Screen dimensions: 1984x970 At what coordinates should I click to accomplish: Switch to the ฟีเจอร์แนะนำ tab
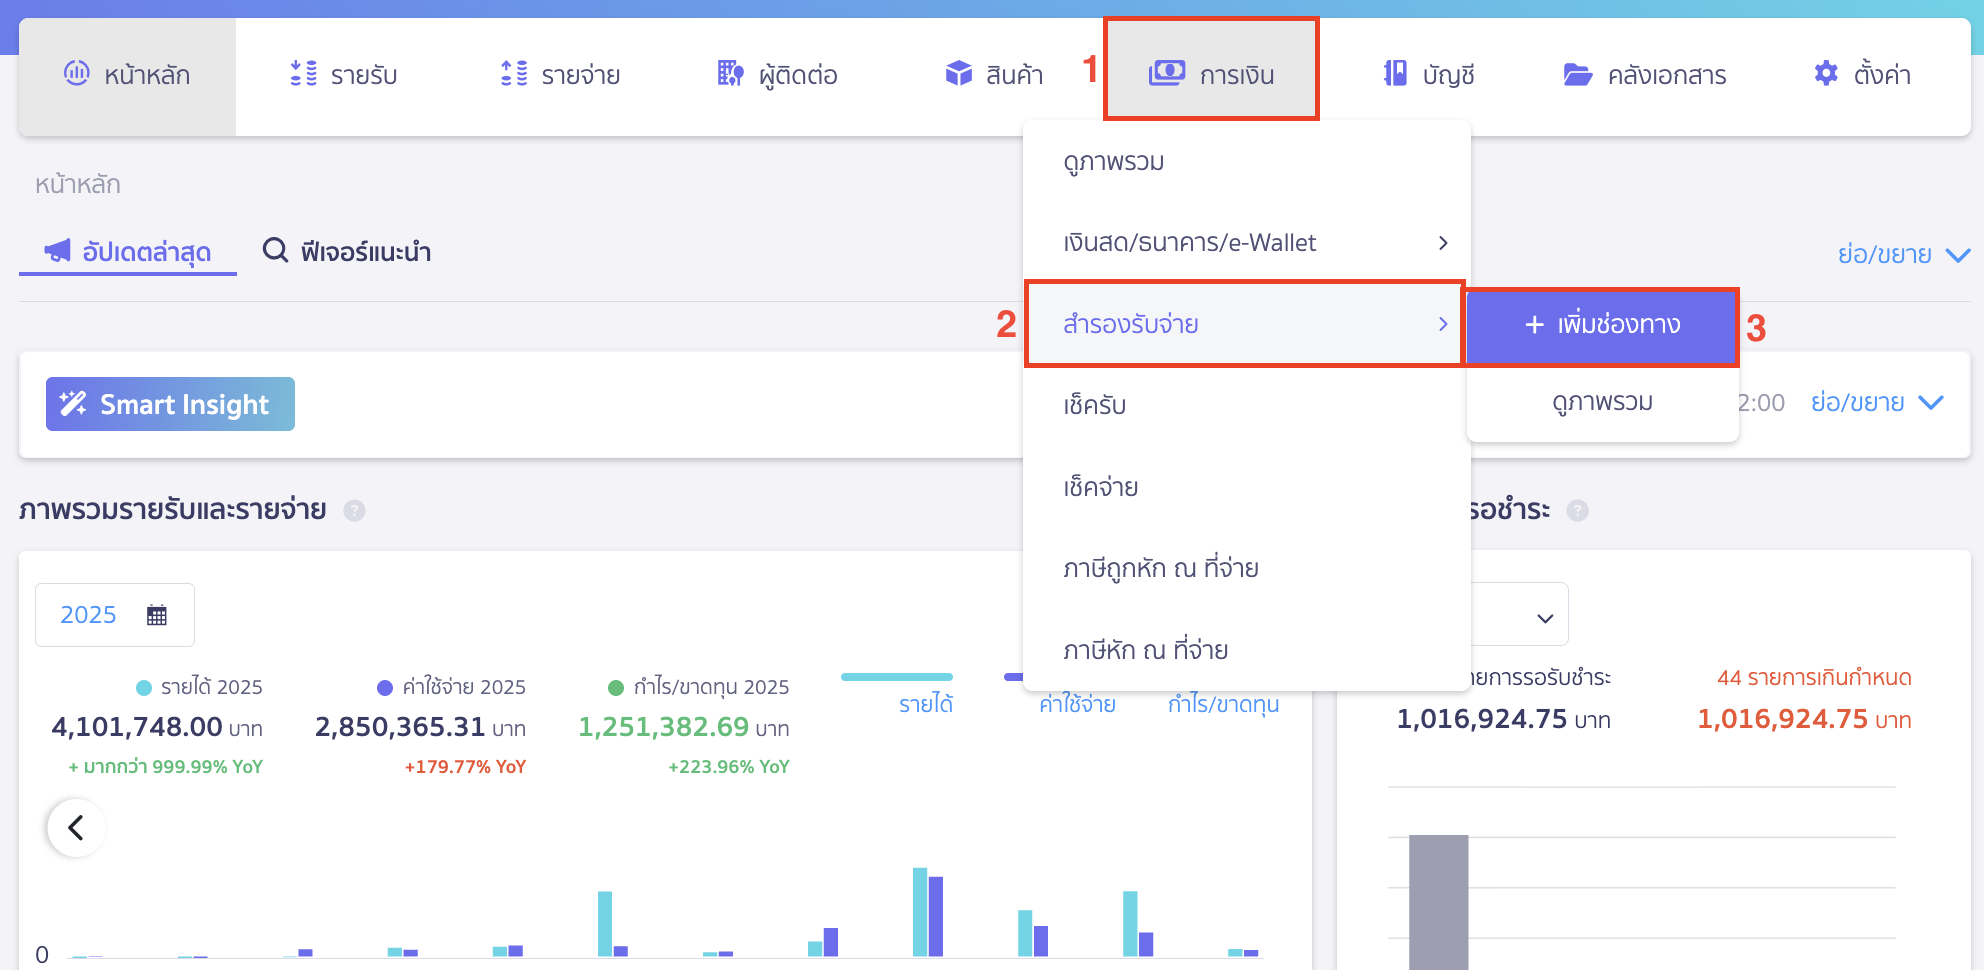click(x=347, y=252)
